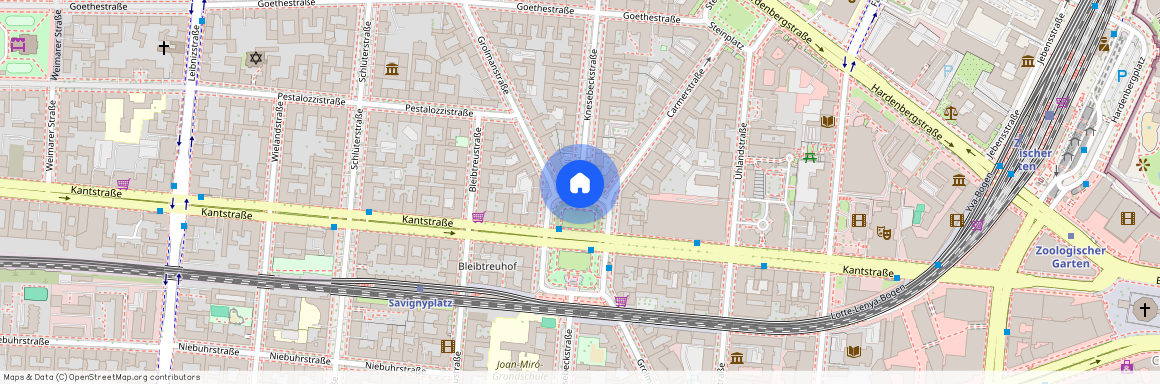Image resolution: width=1160 pixels, height=384 pixels.
Task: Select the Star of David synagogue icon
Action: (256, 58)
